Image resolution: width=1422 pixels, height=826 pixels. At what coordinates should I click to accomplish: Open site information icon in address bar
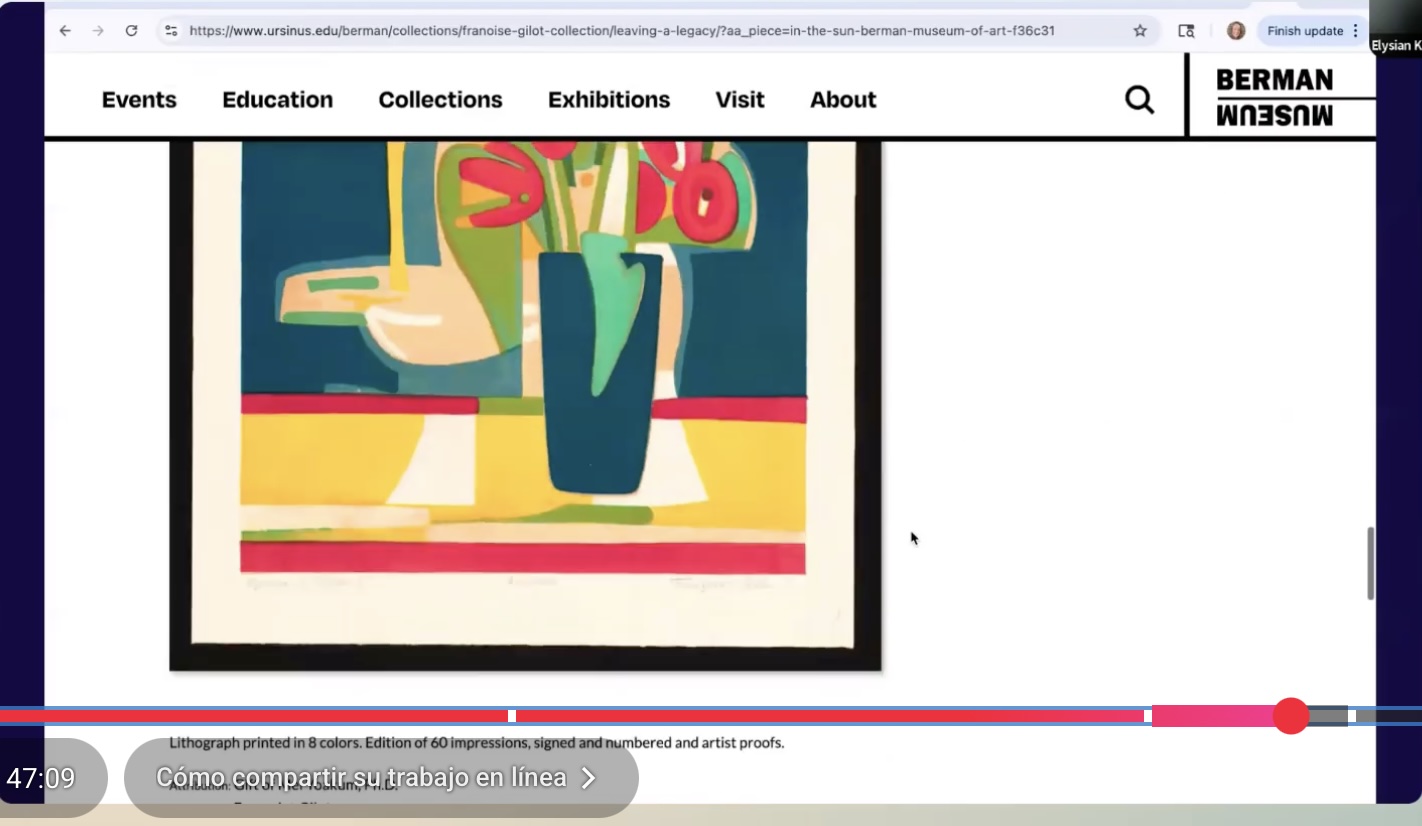pyautogui.click(x=171, y=31)
